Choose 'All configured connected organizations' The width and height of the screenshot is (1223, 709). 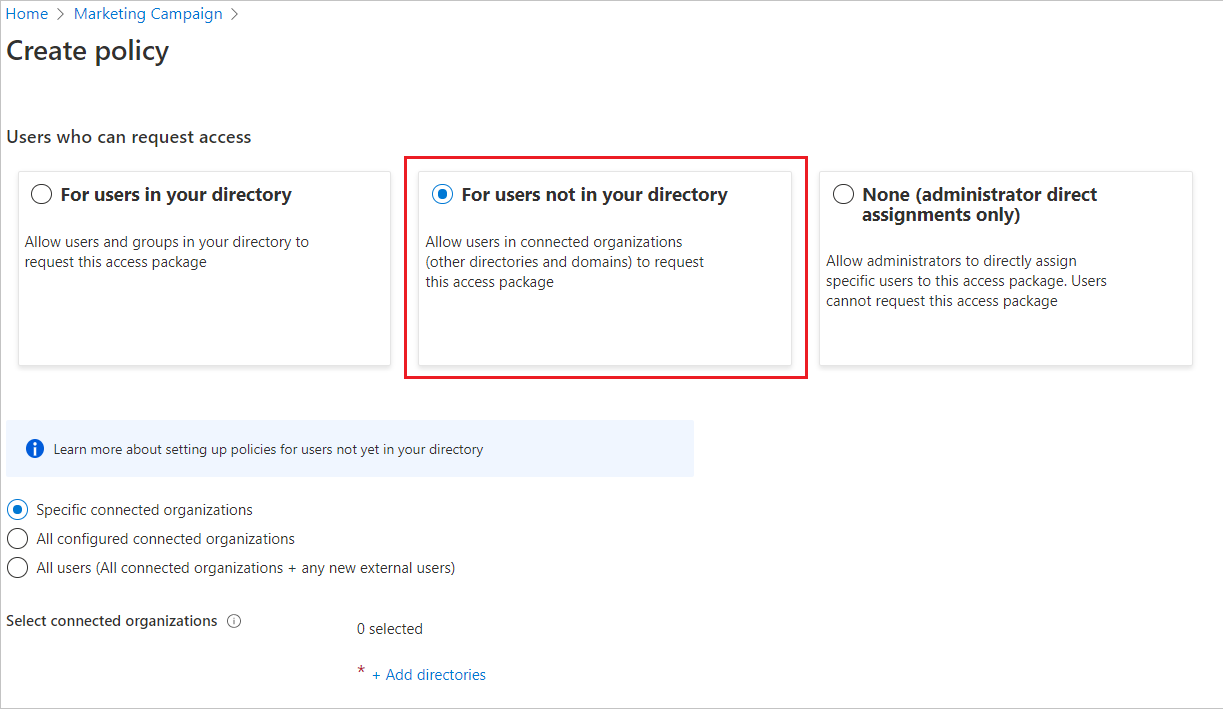pyautogui.click(x=17, y=538)
